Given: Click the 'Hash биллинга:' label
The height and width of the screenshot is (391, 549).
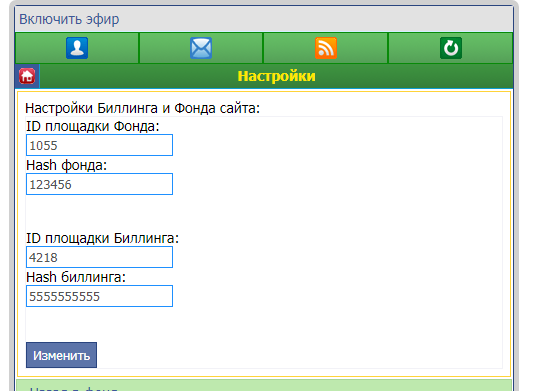Looking at the screenshot, I should tap(76, 277).
